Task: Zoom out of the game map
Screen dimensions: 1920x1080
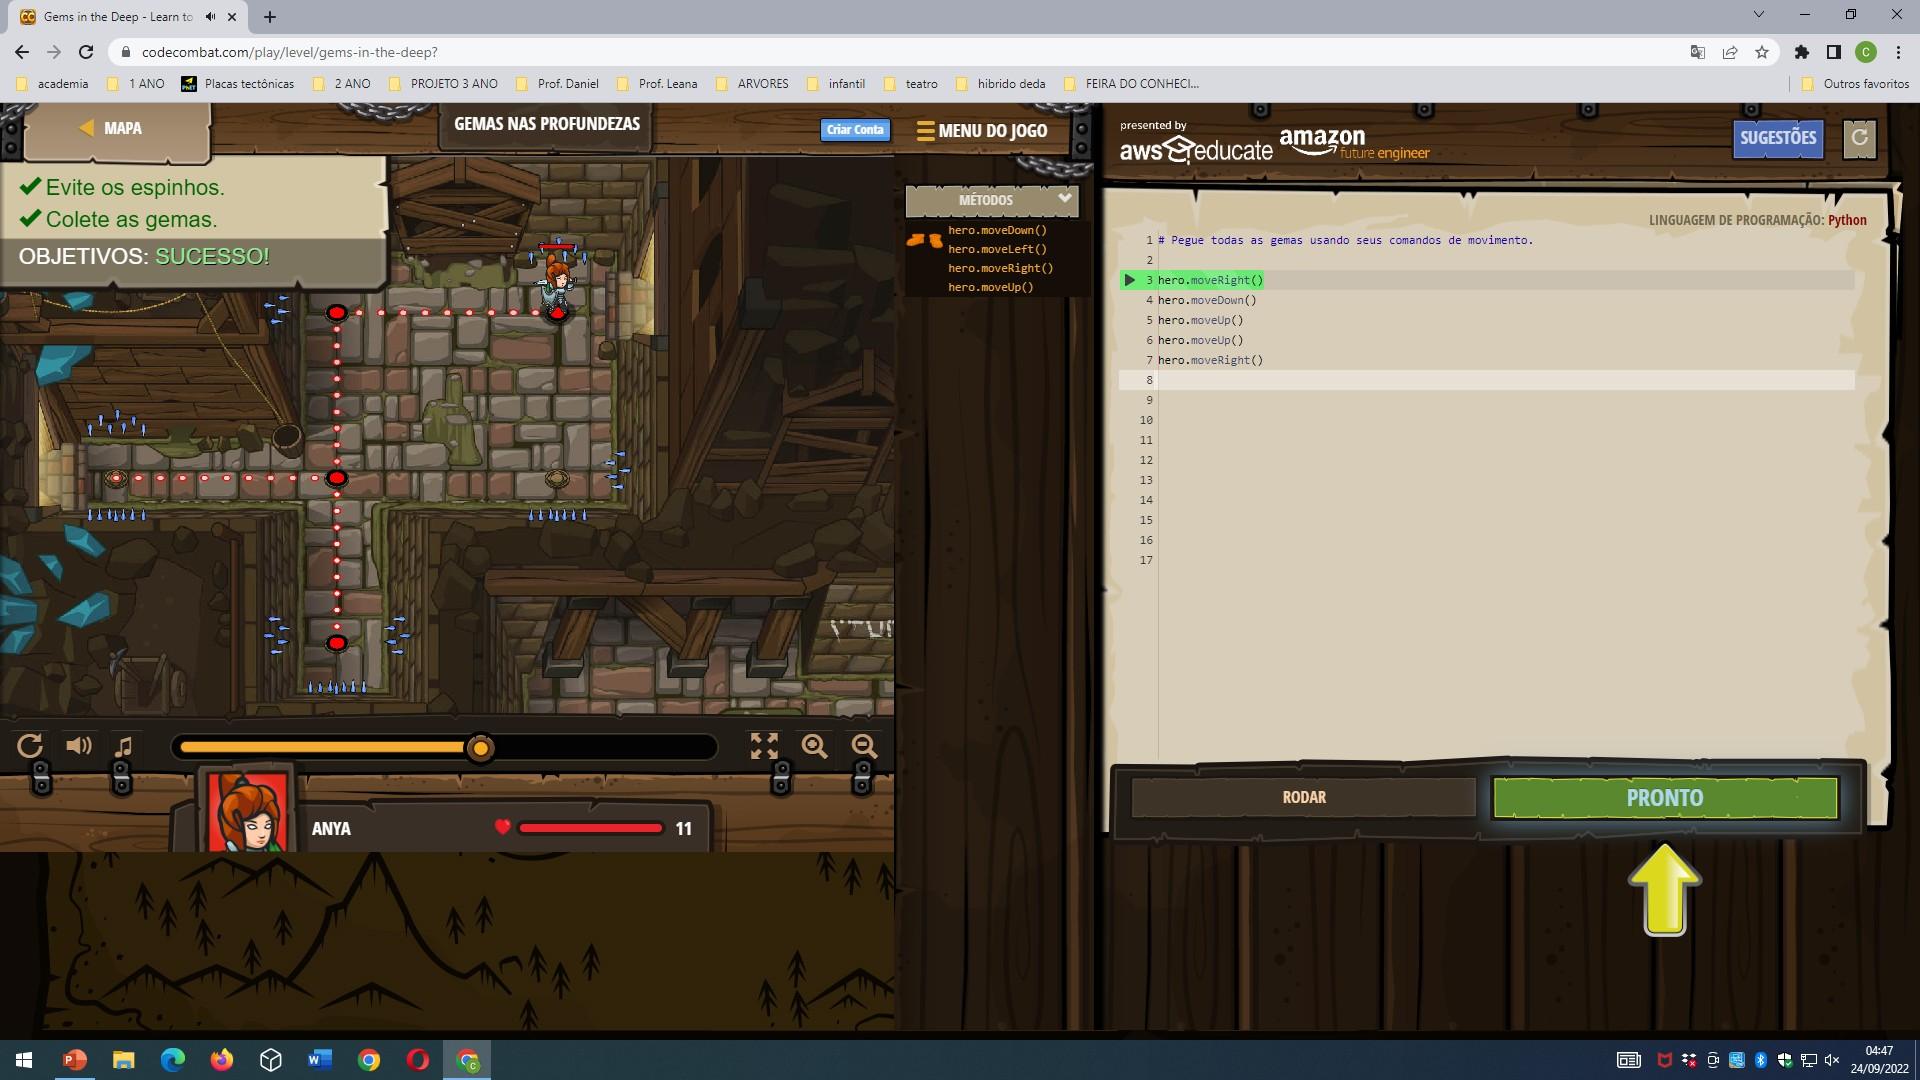Action: 864,746
